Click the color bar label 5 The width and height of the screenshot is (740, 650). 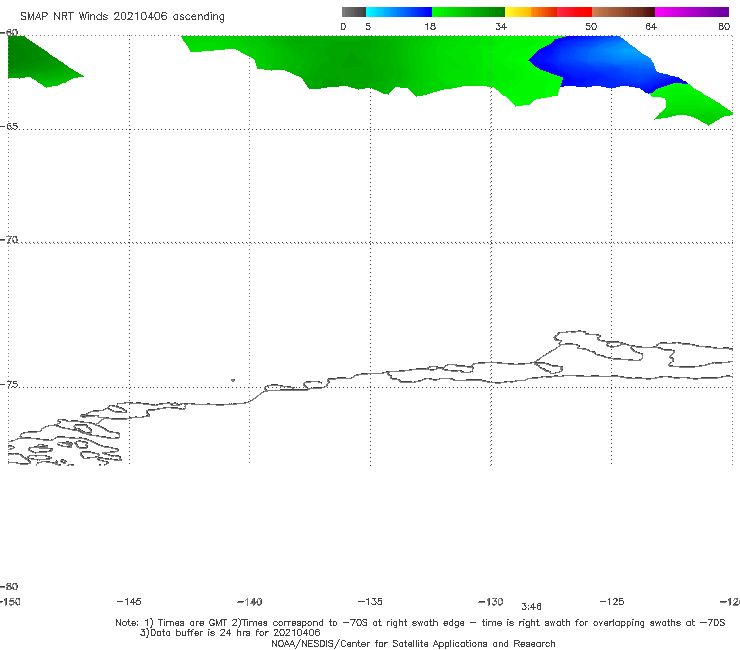point(368,26)
